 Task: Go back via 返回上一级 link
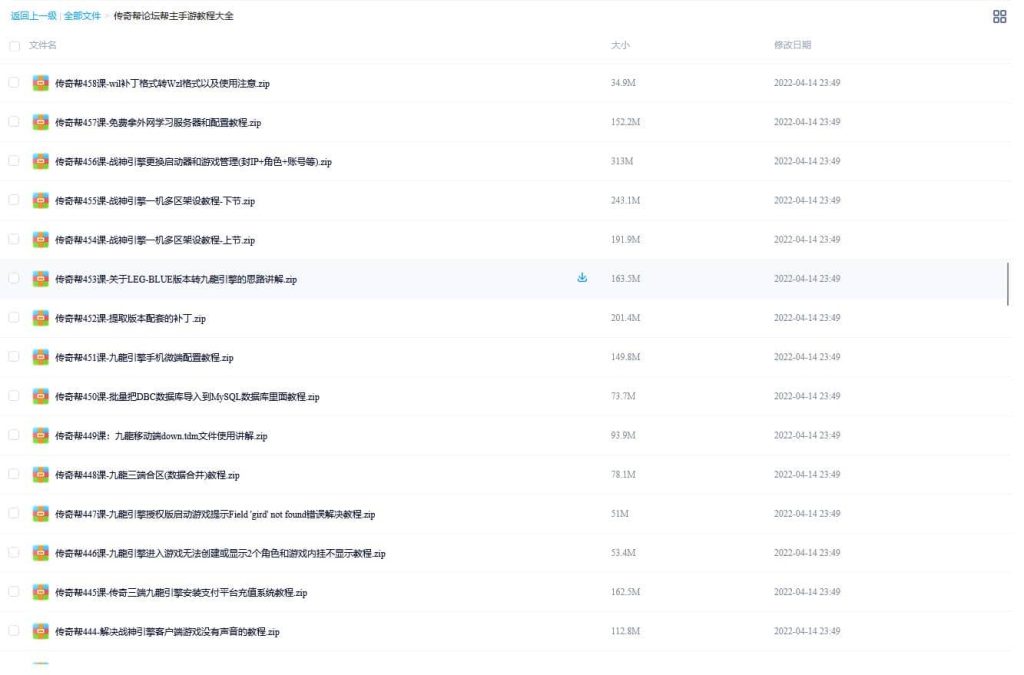tap(33, 16)
